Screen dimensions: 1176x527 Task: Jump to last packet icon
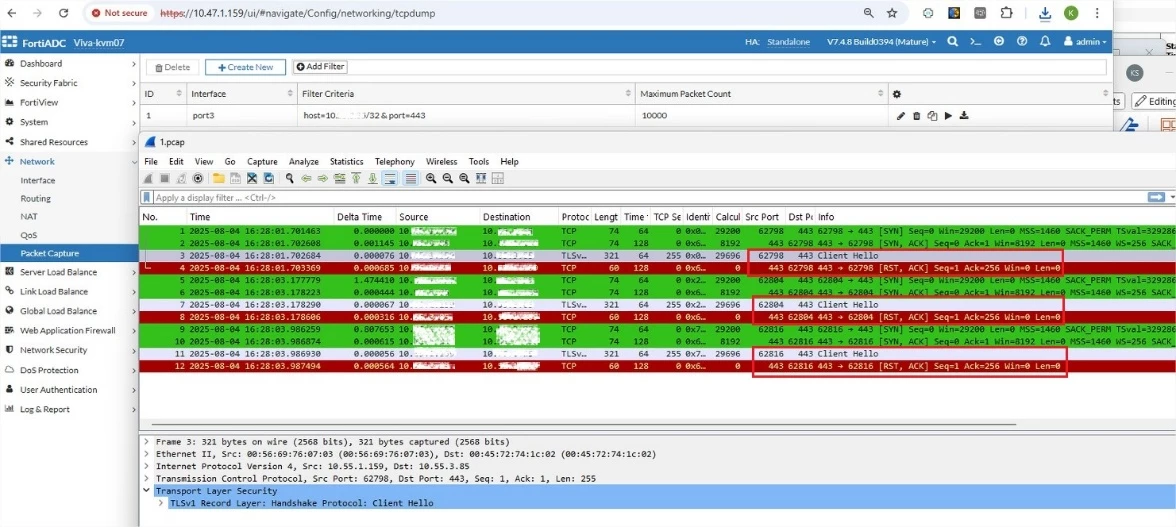(372, 178)
